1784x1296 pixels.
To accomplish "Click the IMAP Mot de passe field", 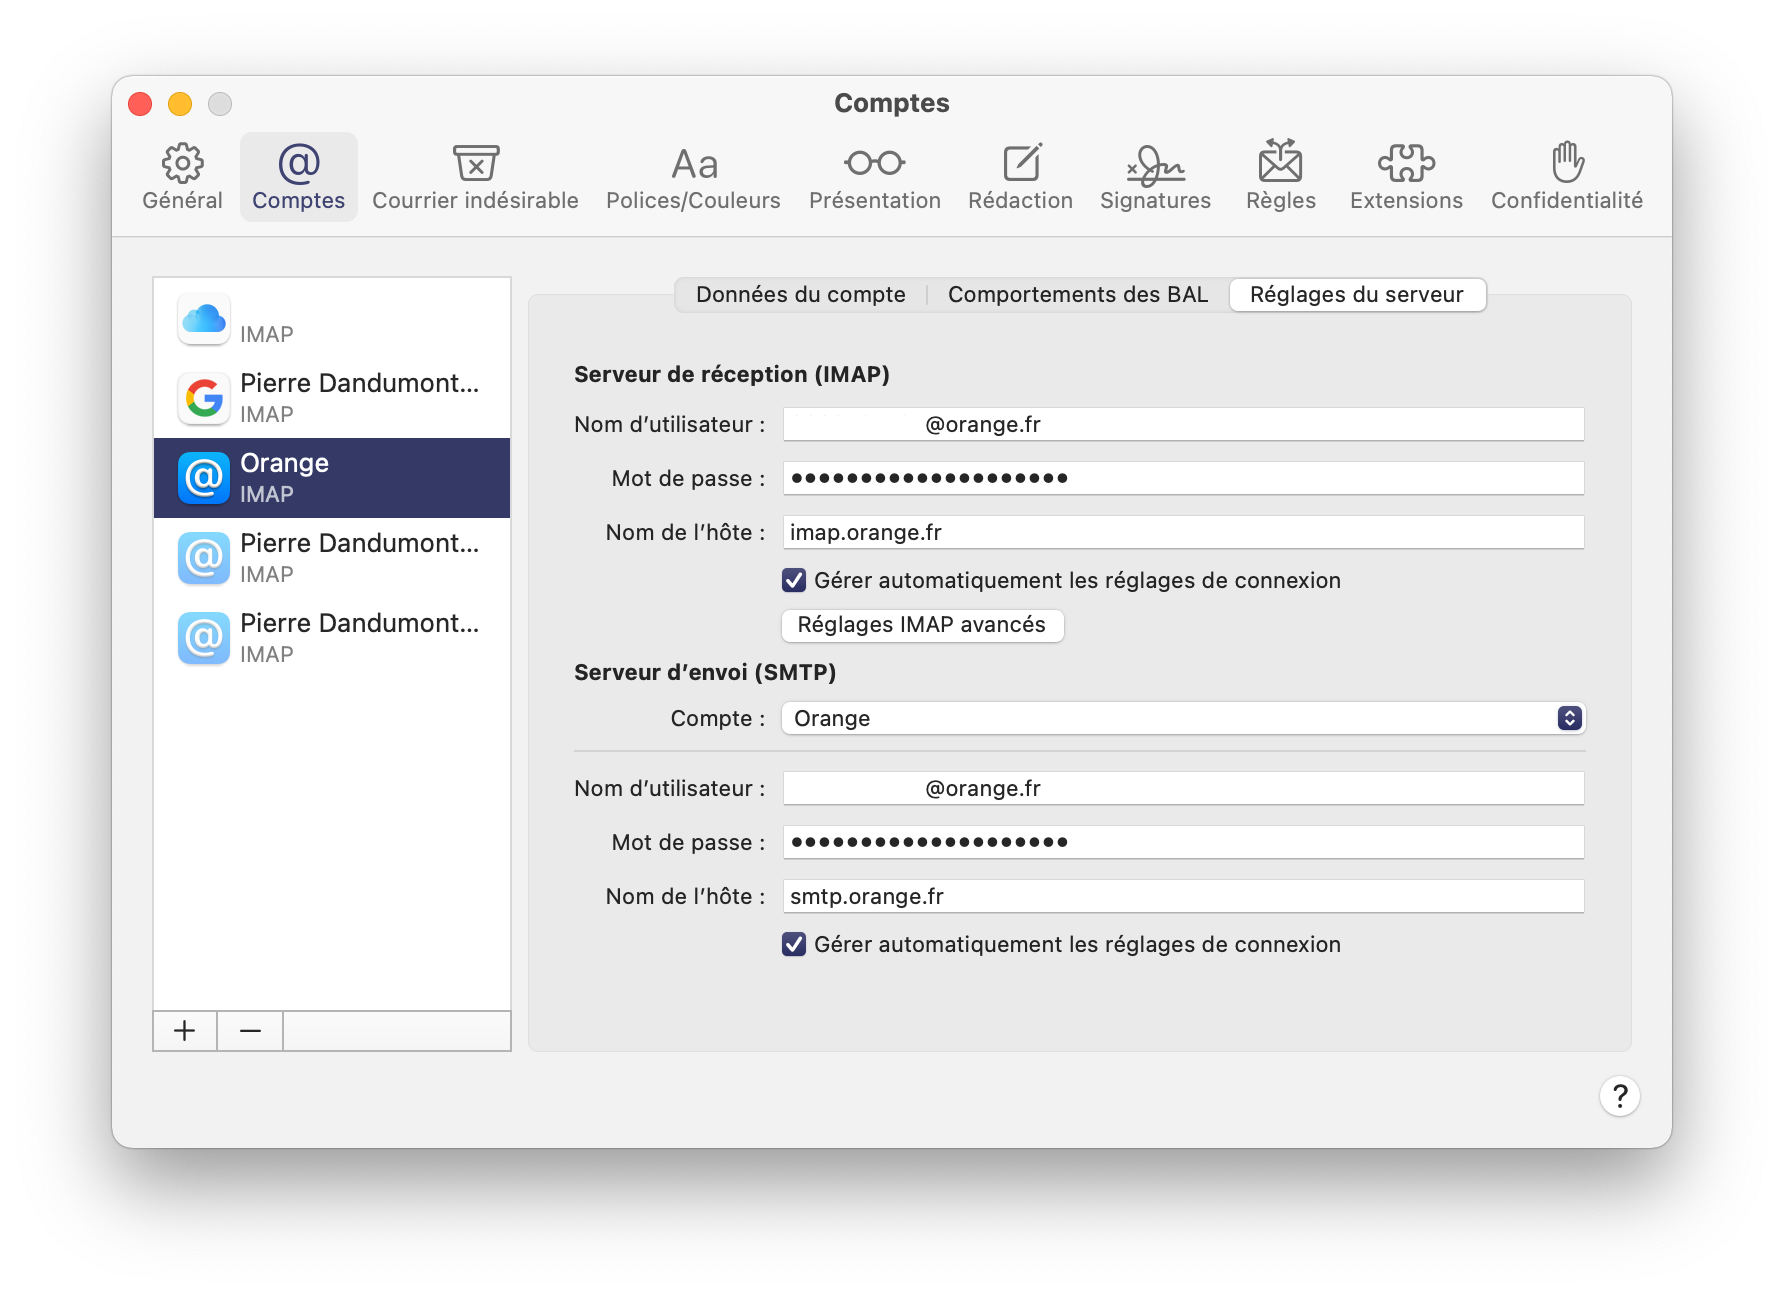I will click(1184, 478).
